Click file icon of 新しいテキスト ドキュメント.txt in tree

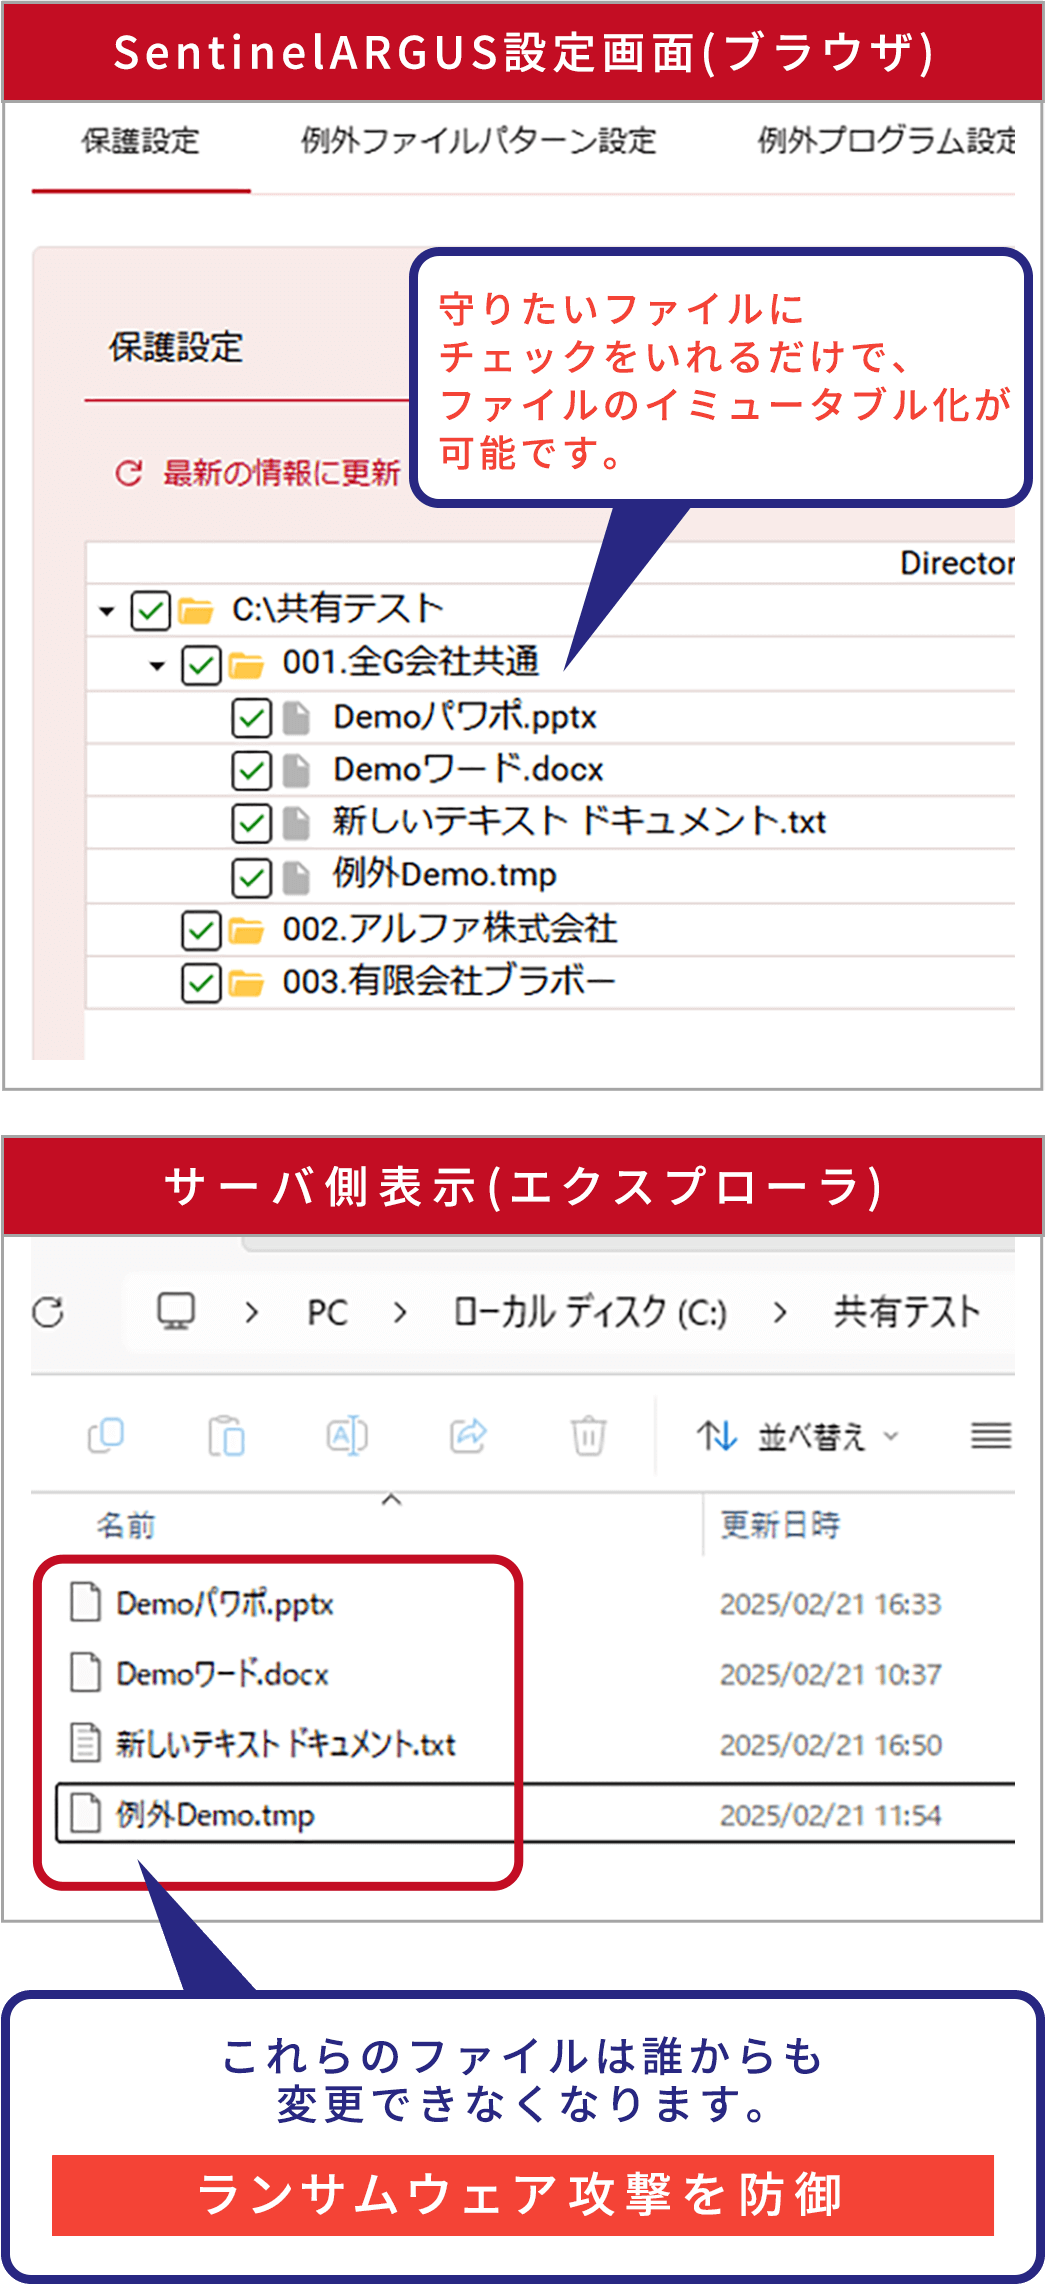click(296, 823)
